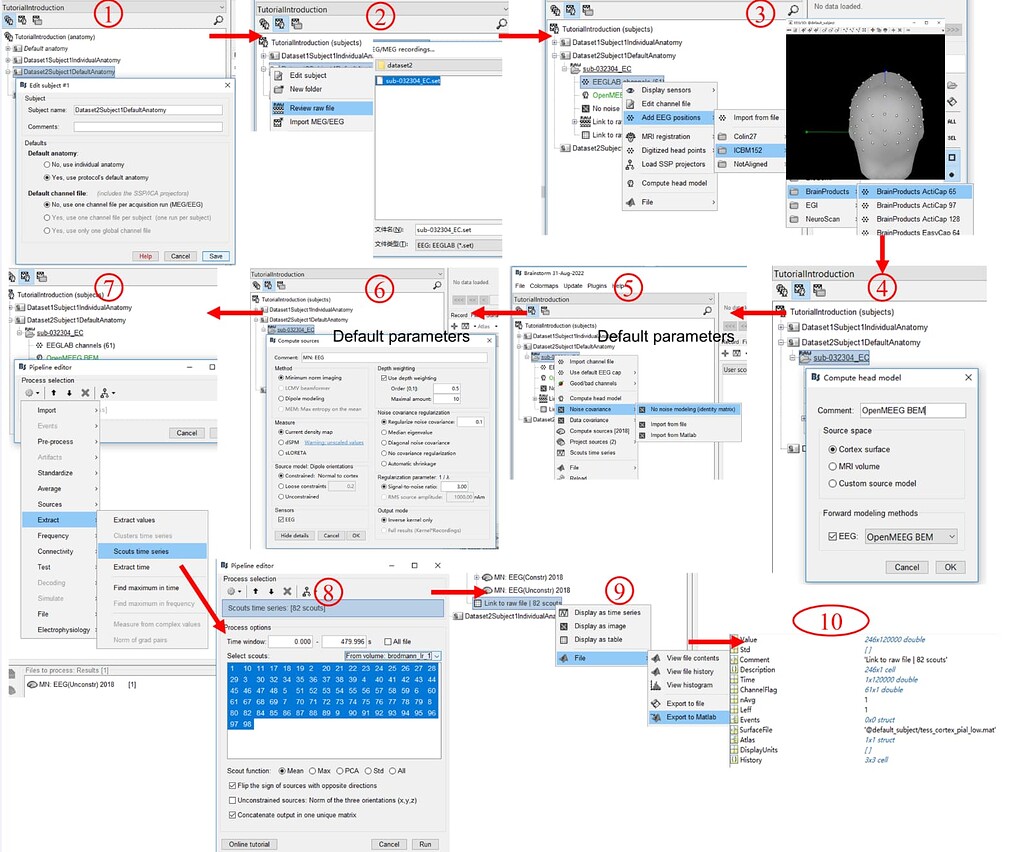Click the Display sensors eye icon
1024x852 pixels.
(631, 90)
